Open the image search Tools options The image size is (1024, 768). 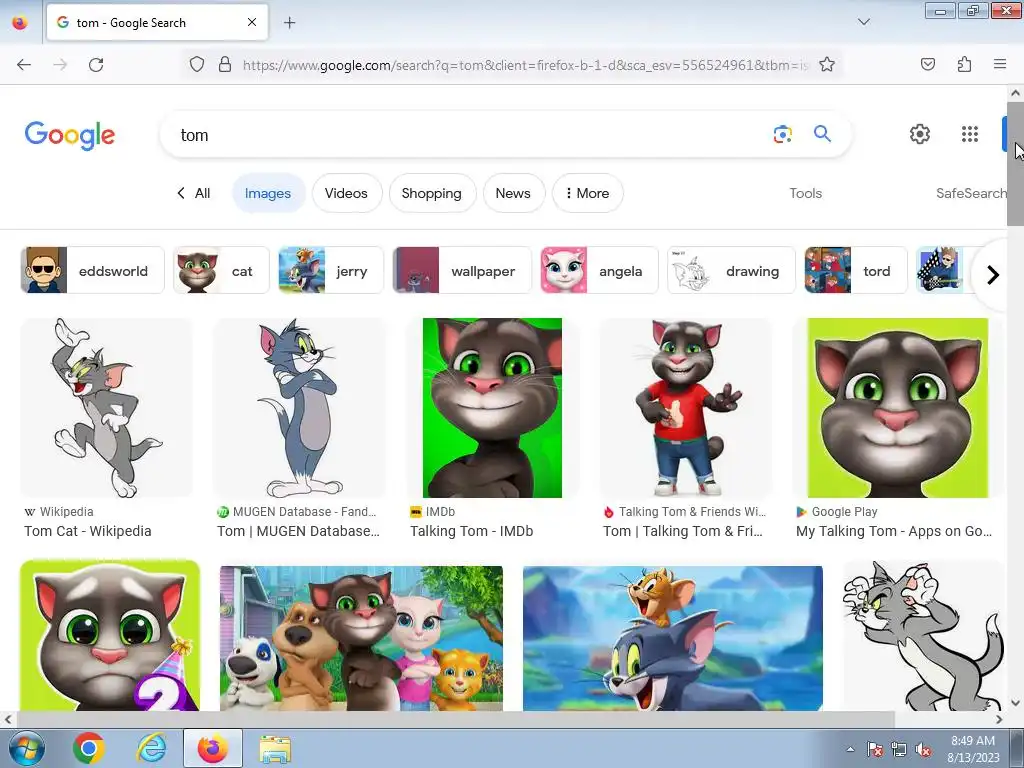(805, 193)
